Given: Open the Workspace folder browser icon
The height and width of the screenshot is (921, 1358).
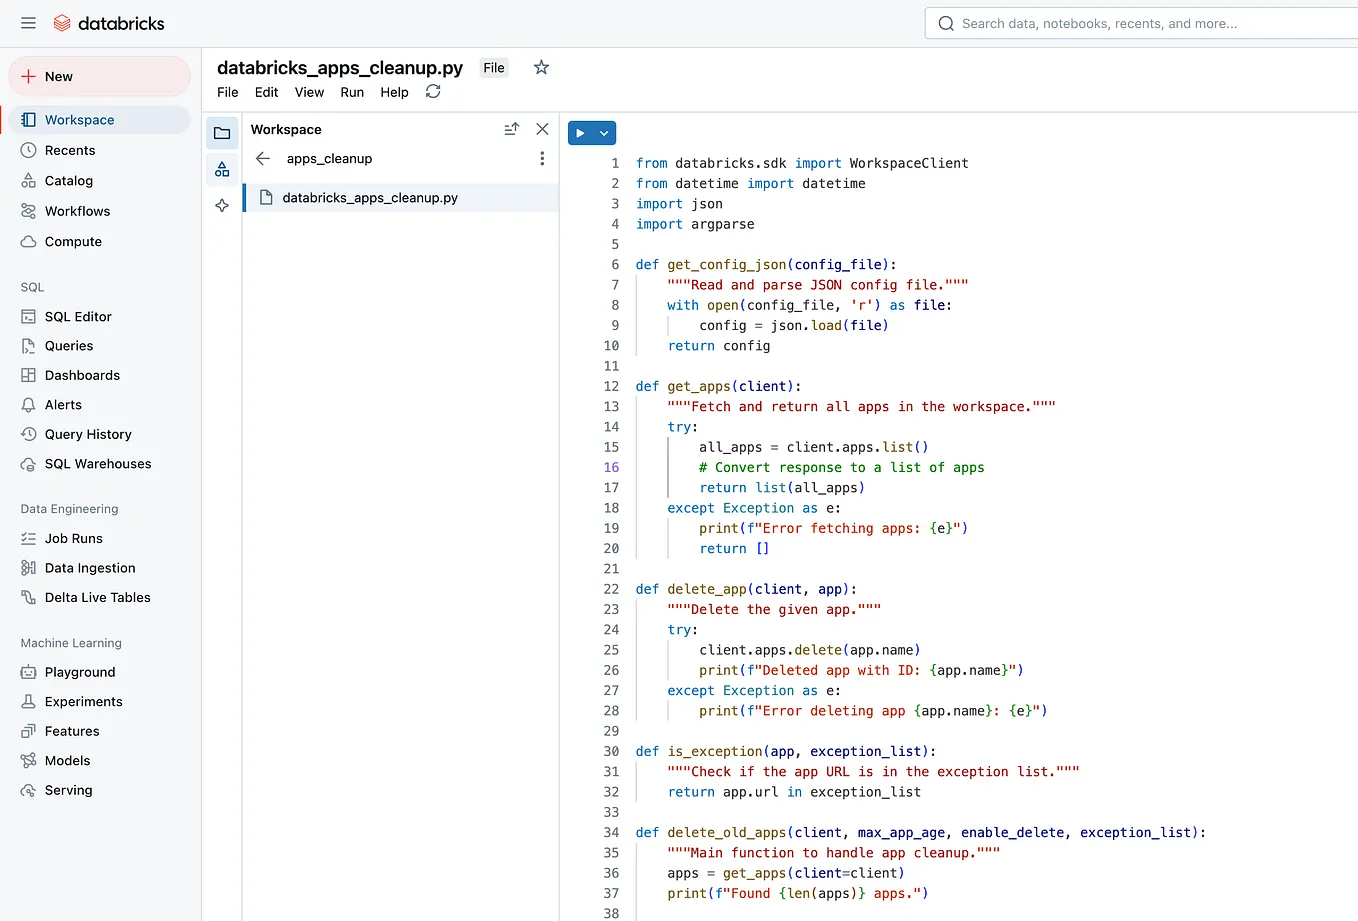Looking at the screenshot, I should pos(221,131).
